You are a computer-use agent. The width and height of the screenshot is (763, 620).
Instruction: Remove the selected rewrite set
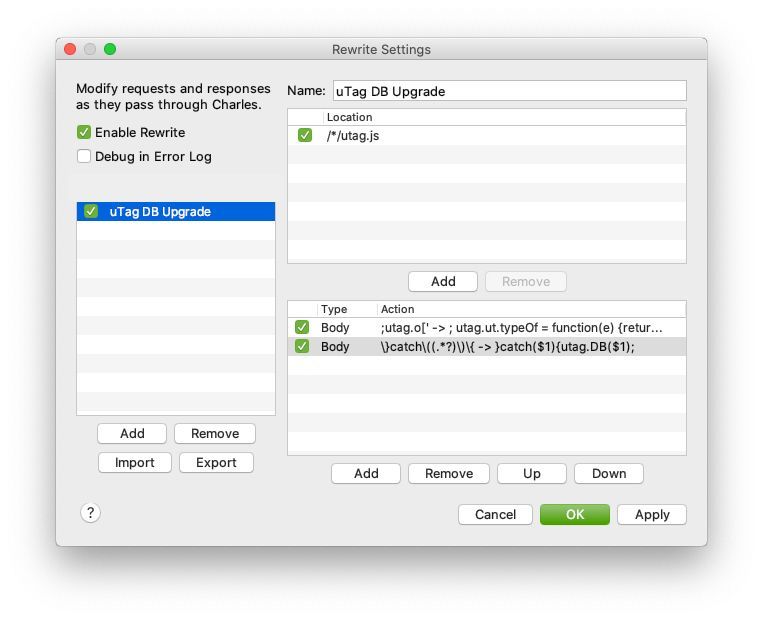pos(215,433)
